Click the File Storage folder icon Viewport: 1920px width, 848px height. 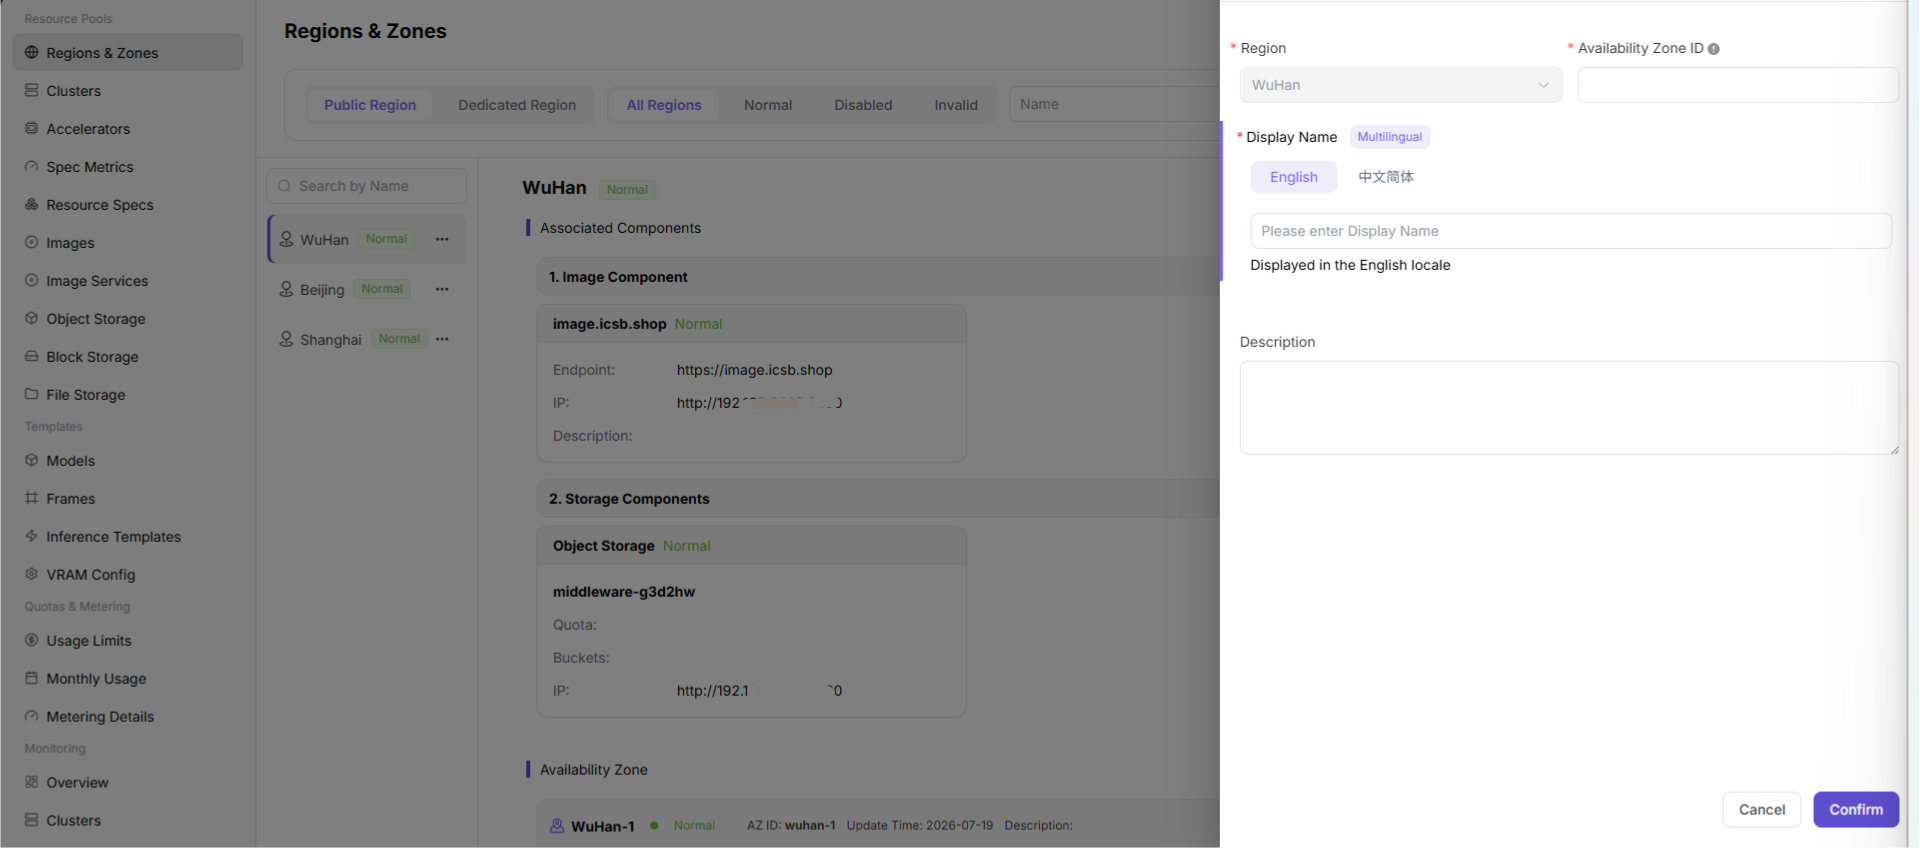point(32,394)
